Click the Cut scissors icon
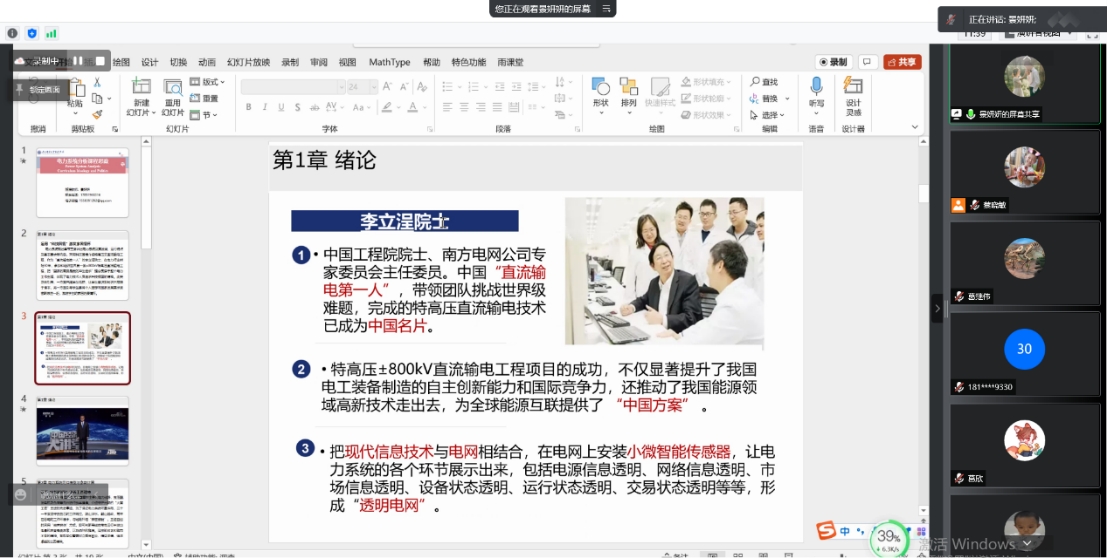The image size is (1108, 558). (x=97, y=83)
